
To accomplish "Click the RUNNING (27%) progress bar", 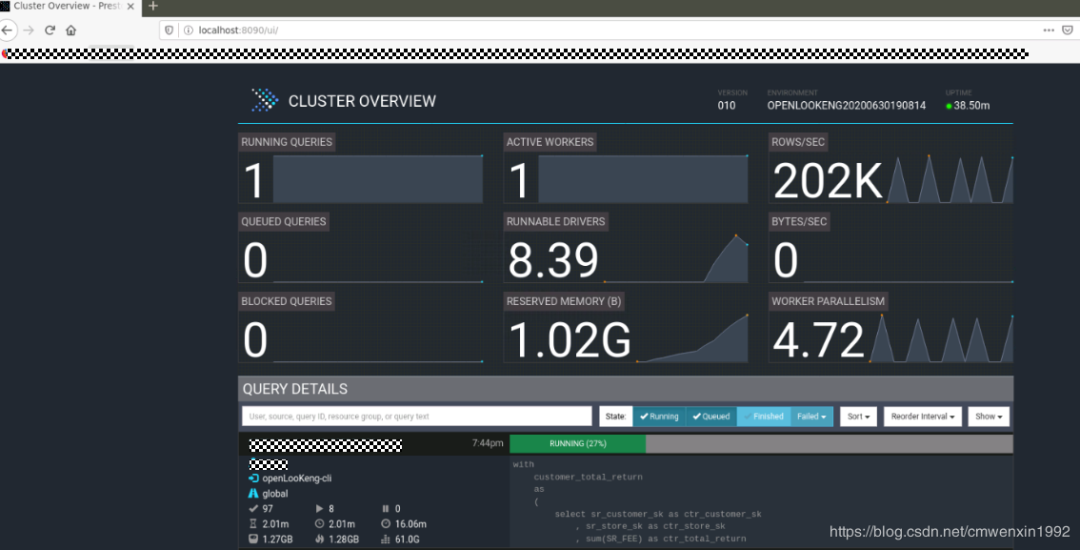I will point(761,444).
